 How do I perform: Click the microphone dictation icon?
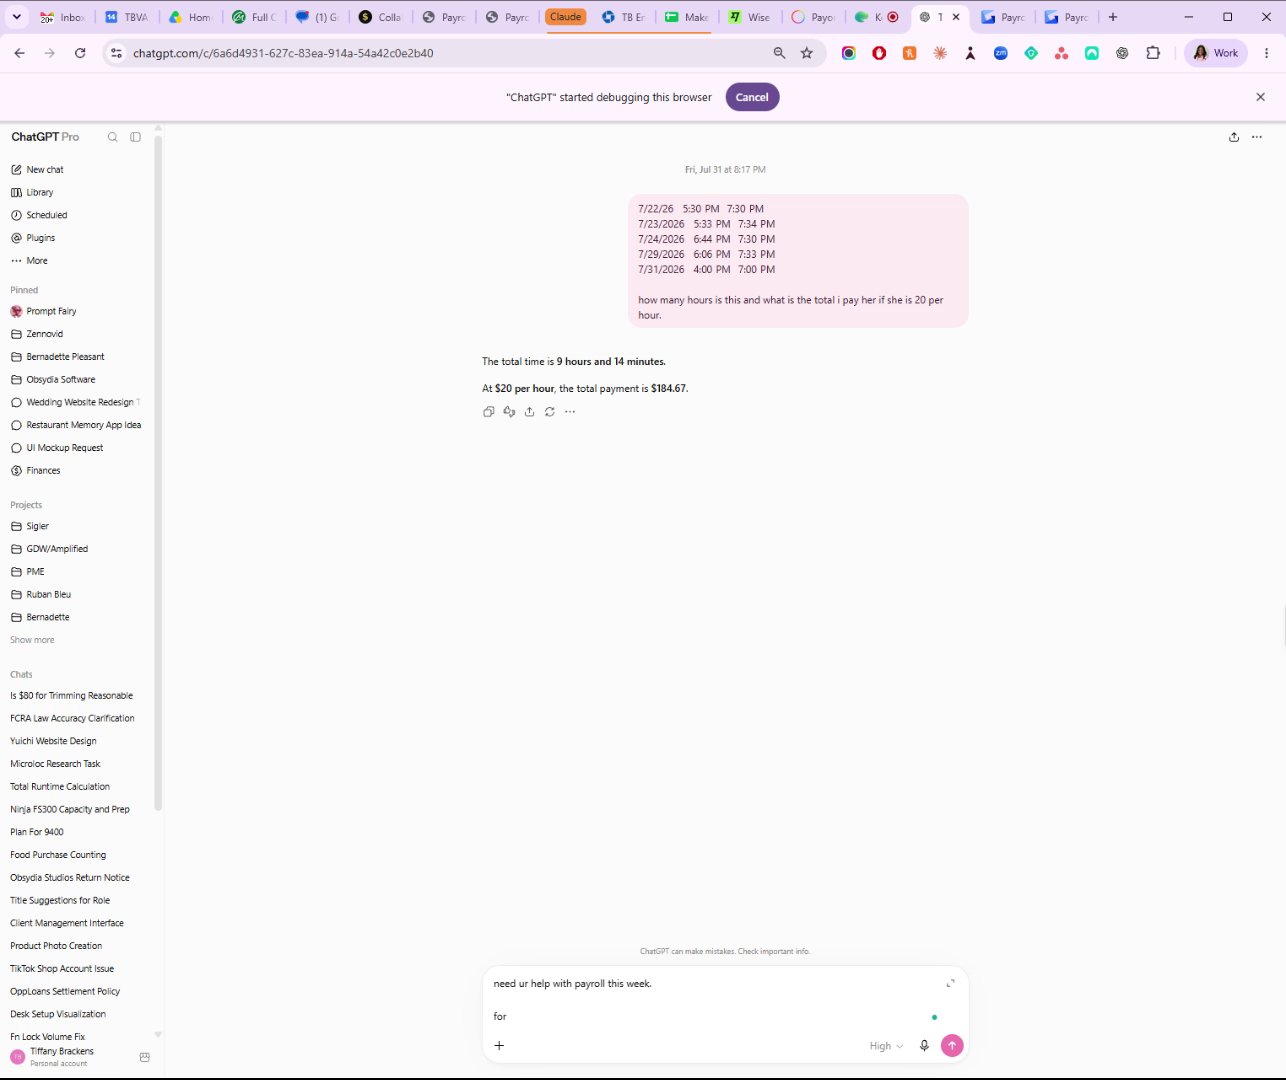point(924,1046)
